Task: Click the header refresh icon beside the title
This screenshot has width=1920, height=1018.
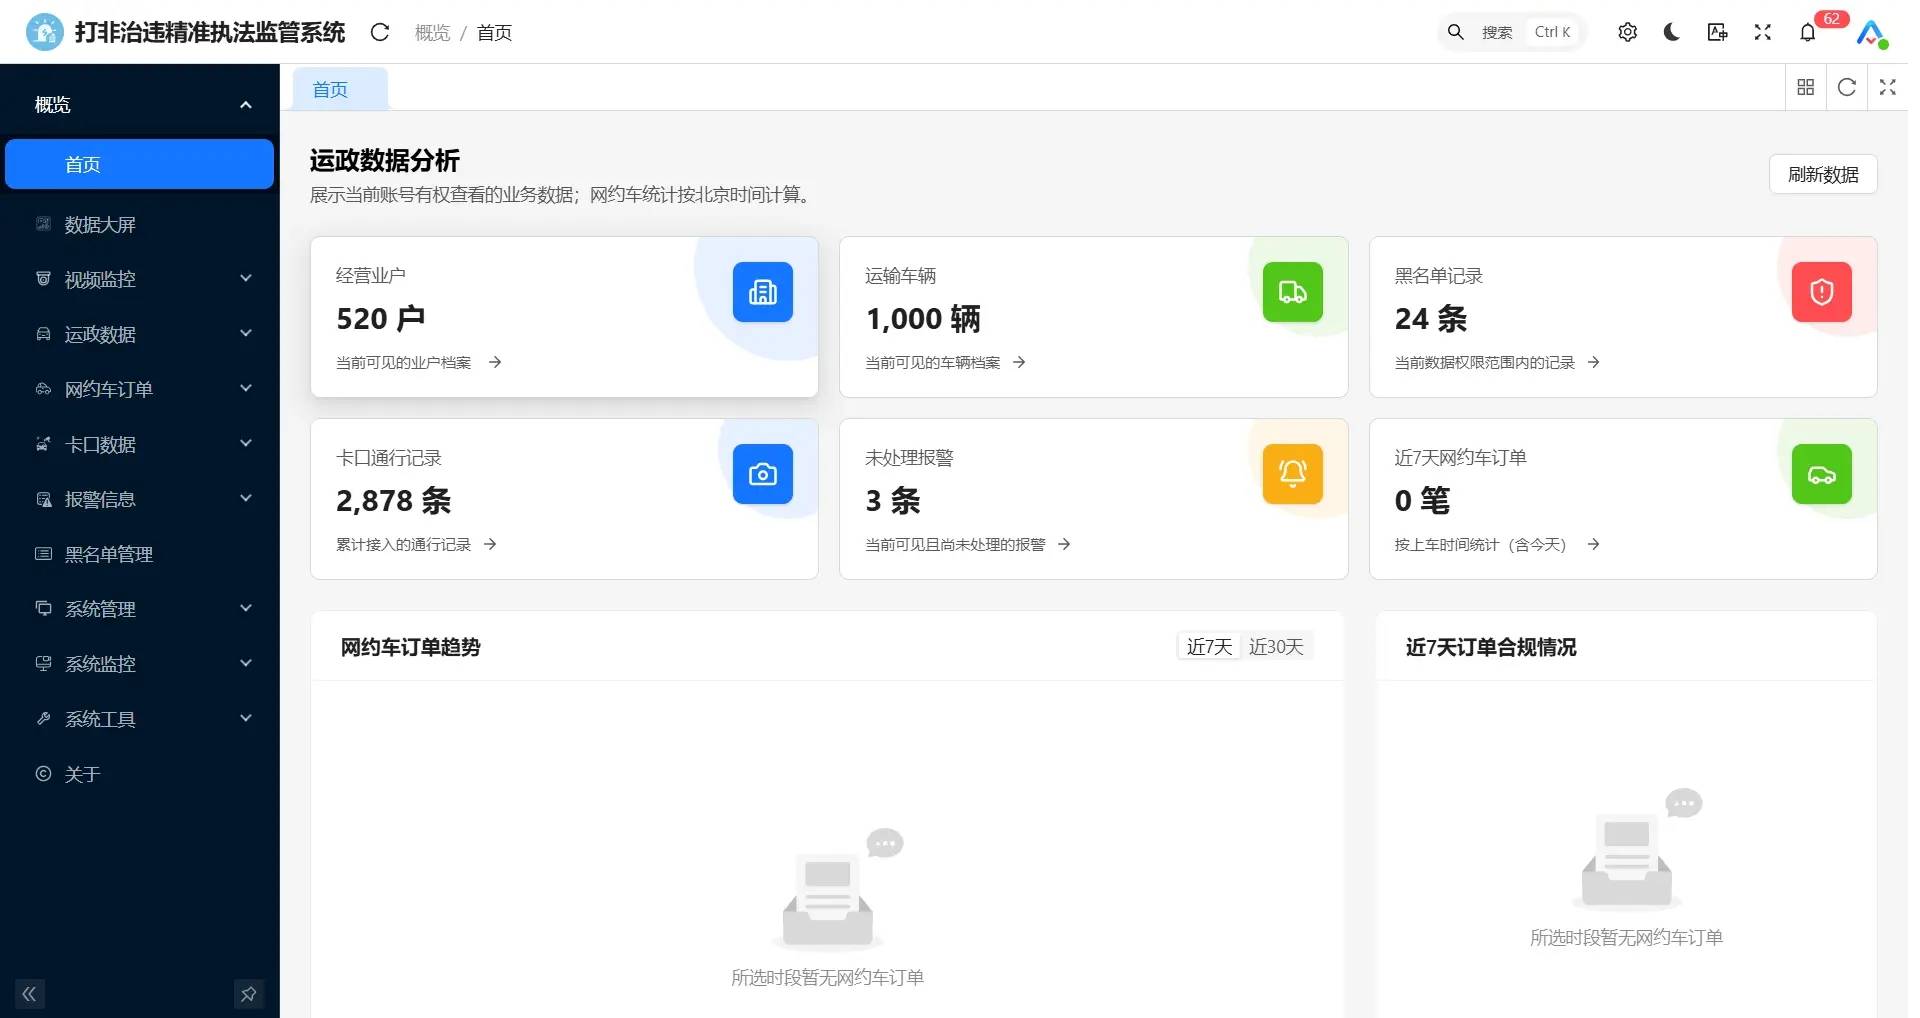Action: (x=379, y=32)
